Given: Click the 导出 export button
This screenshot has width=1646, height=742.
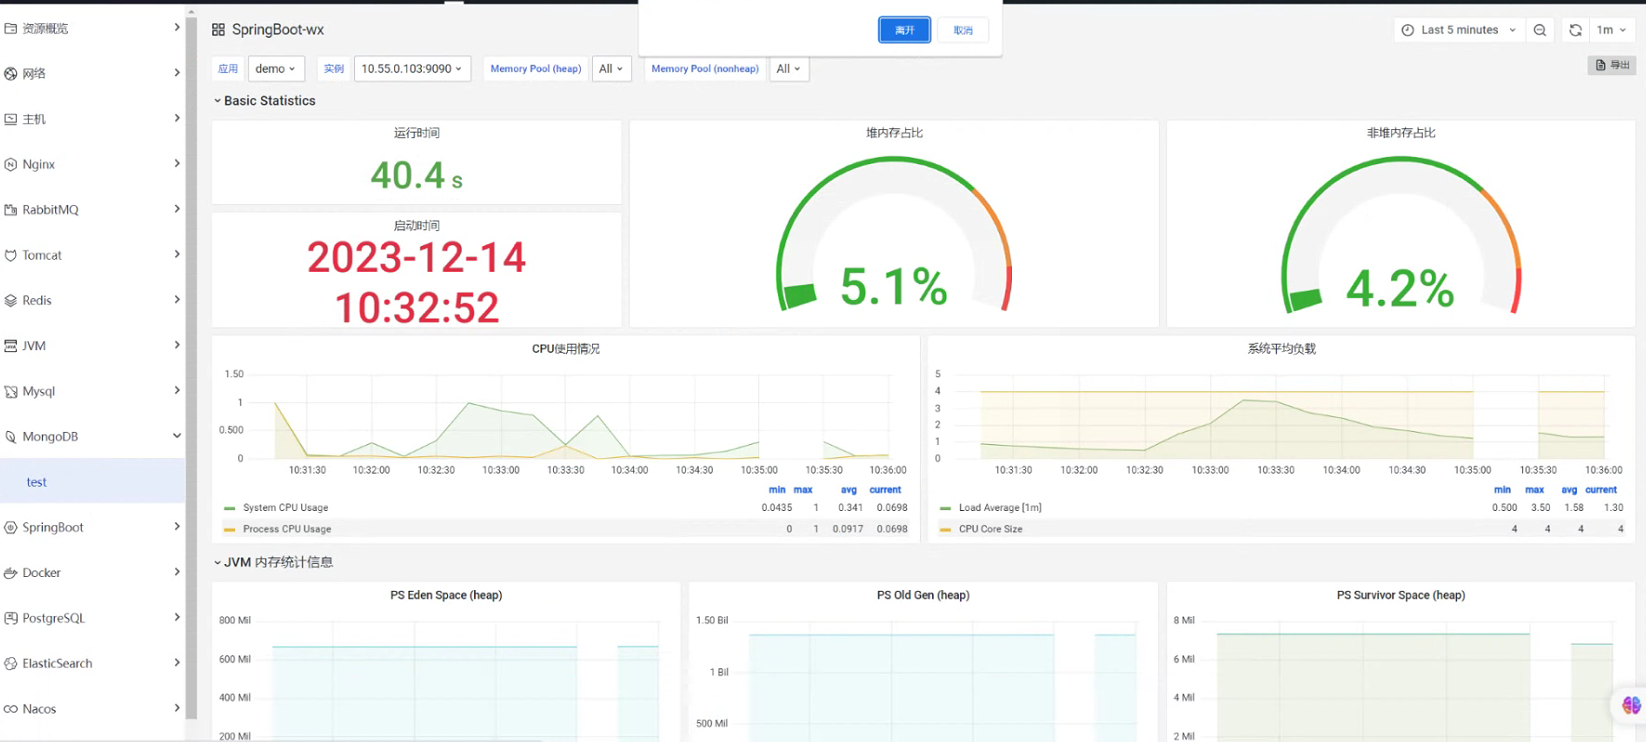Looking at the screenshot, I should click(x=1612, y=65).
